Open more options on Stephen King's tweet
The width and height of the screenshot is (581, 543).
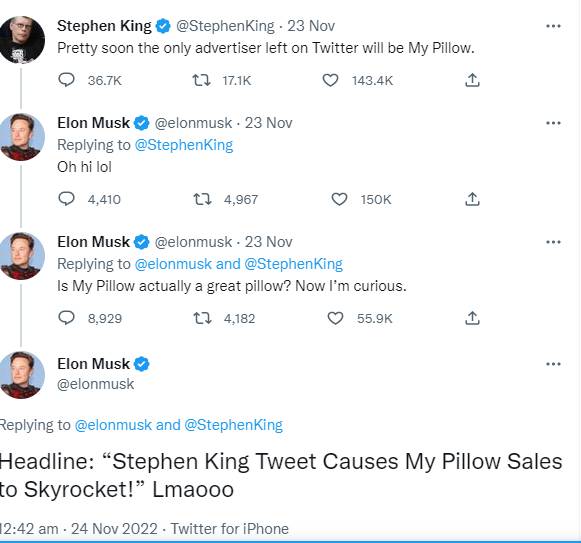553,26
